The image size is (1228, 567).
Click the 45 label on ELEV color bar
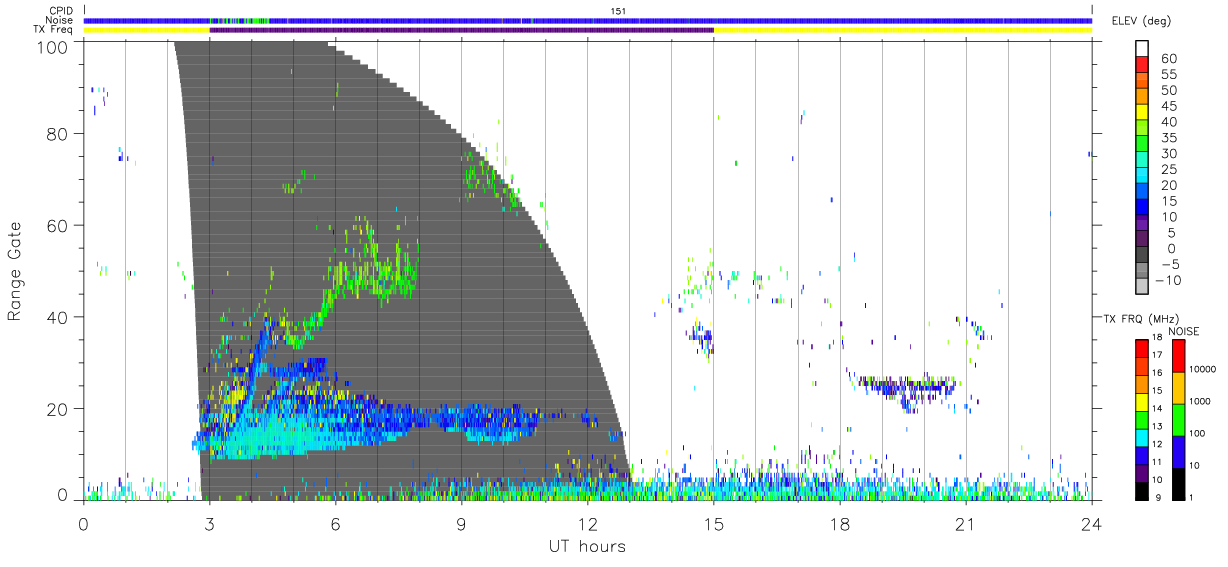pyautogui.click(x=1168, y=107)
